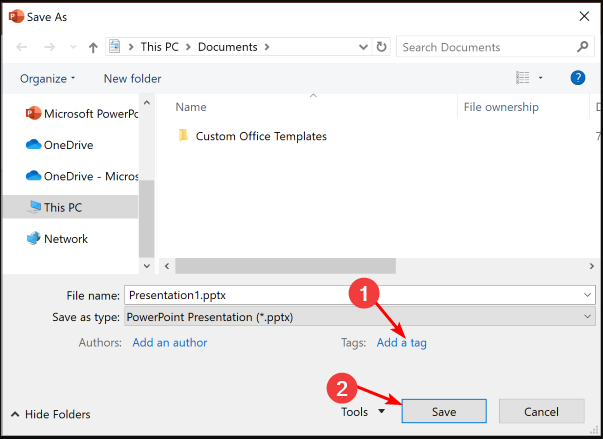Sort files by the Name column header
The height and width of the screenshot is (439, 603).
point(190,107)
